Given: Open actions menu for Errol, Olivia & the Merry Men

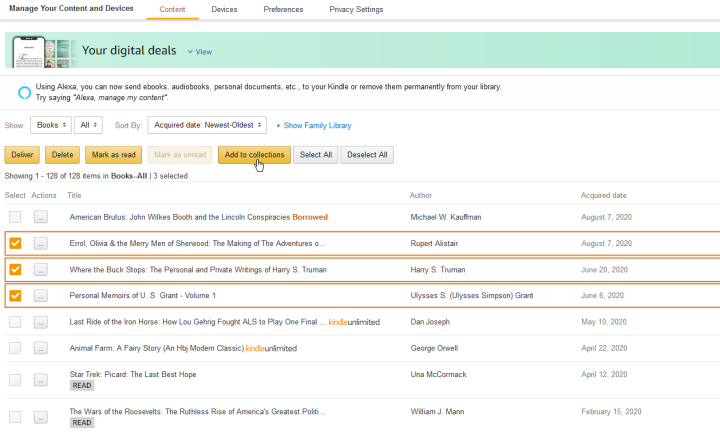Looking at the screenshot, I should tap(40, 243).
